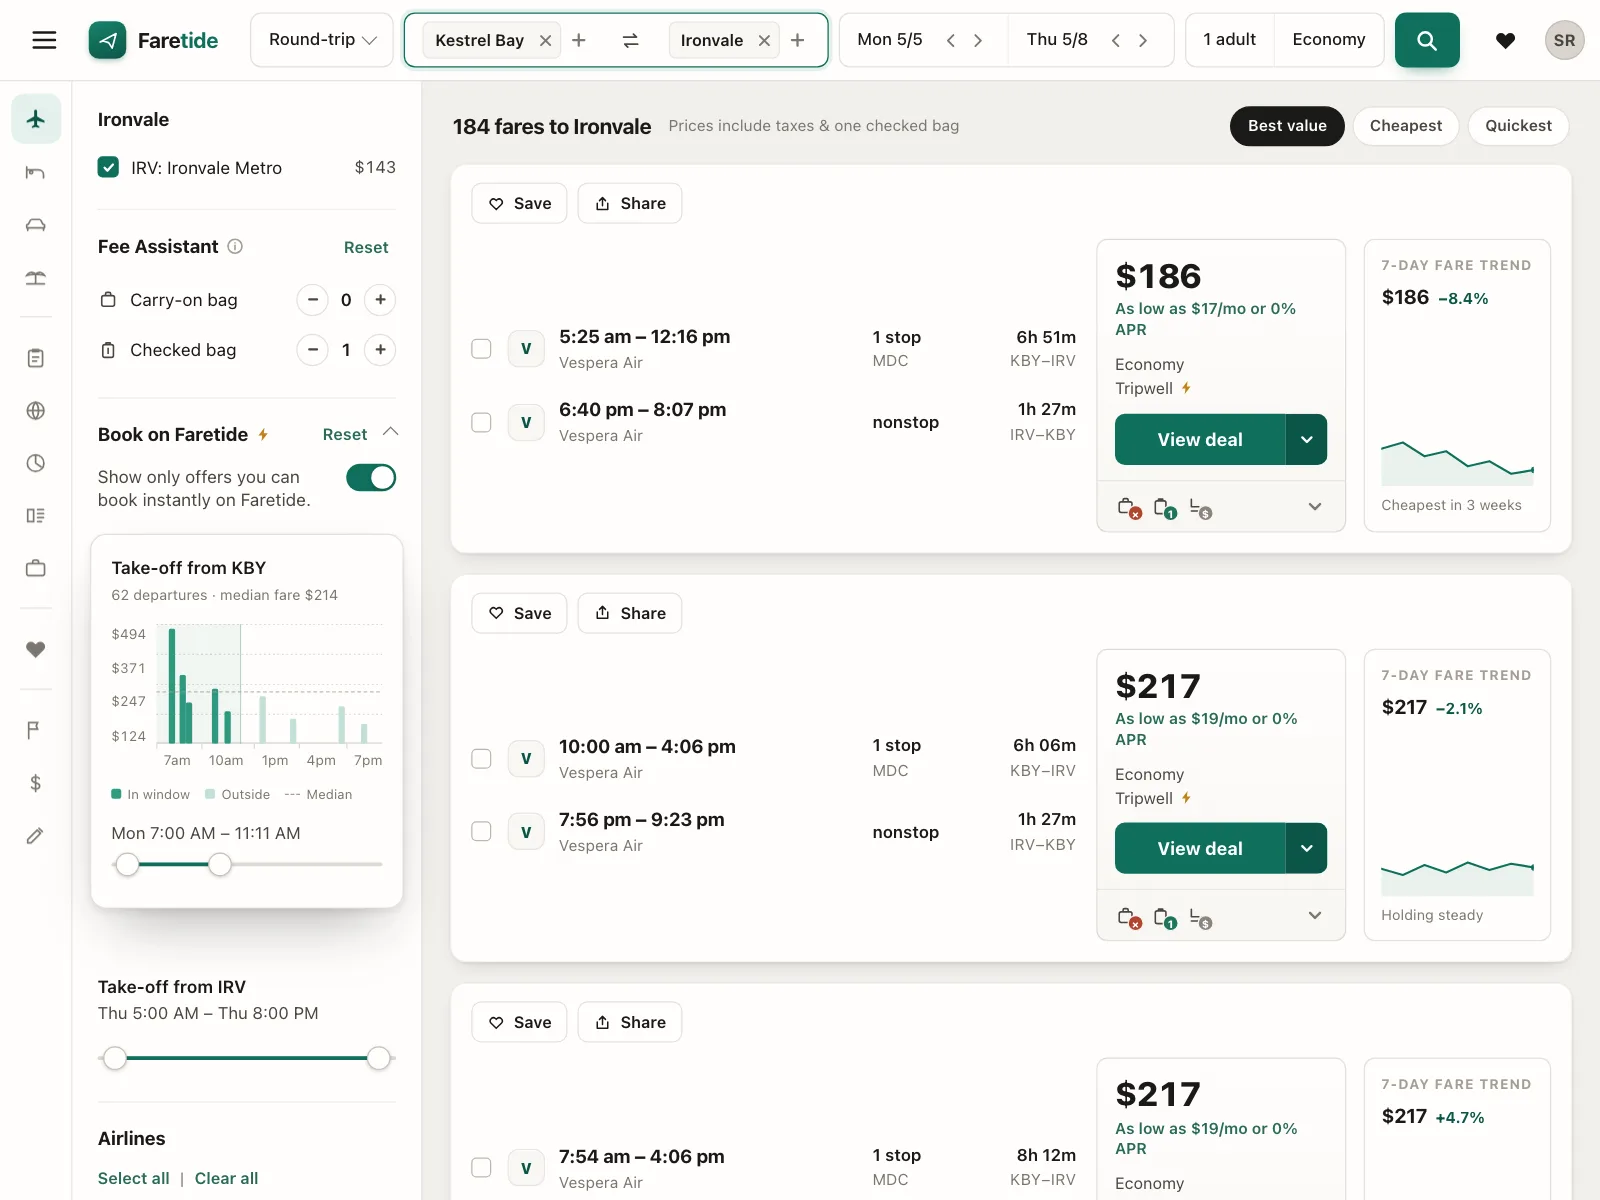Check the 10:00 am – 4:06 pm flight

pos(481,759)
